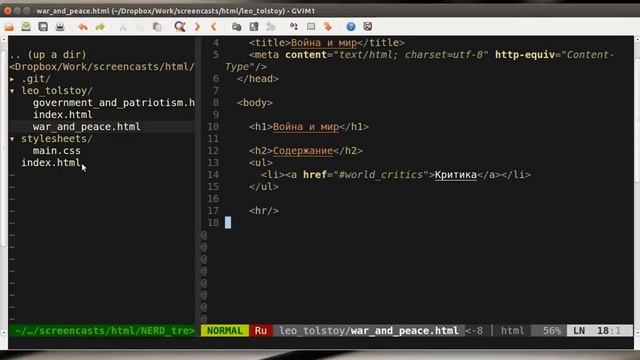Click the 'Критика' link text
Screen dimensions: 640x360
point(456,175)
